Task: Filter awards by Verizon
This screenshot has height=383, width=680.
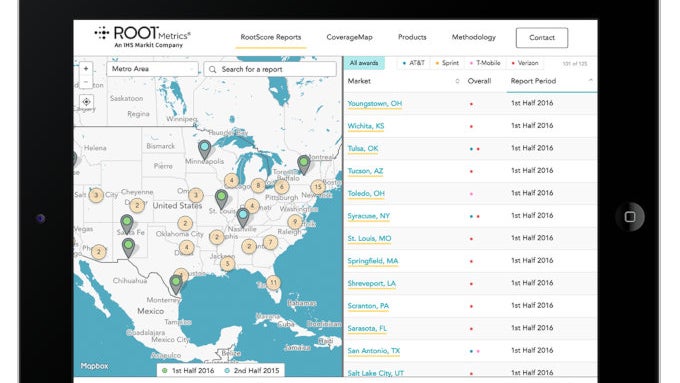Action: [525, 63]
